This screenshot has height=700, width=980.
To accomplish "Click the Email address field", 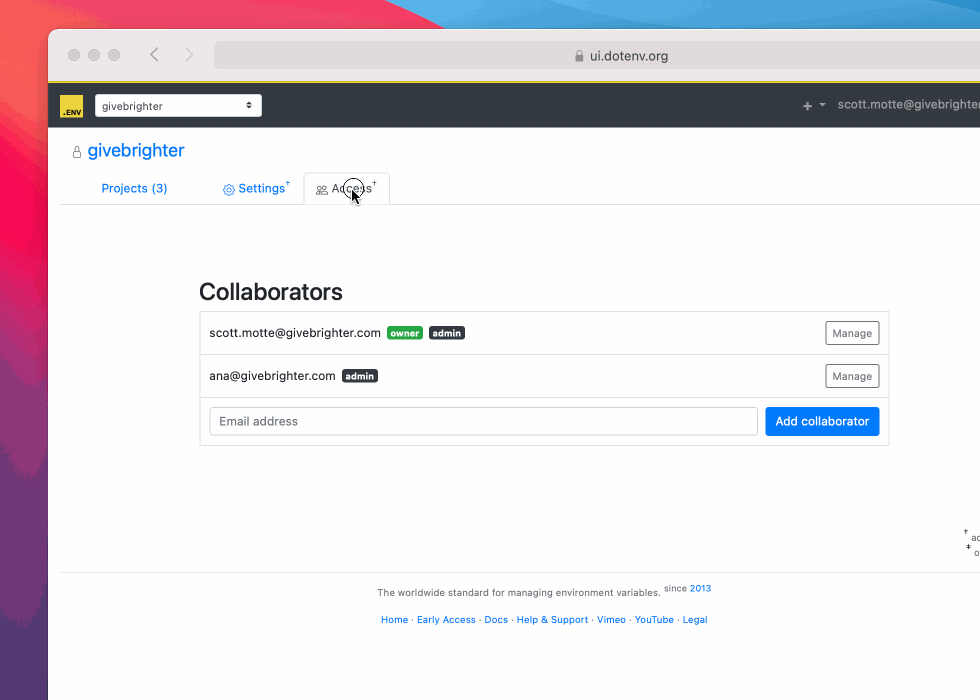I will [483, 421].
